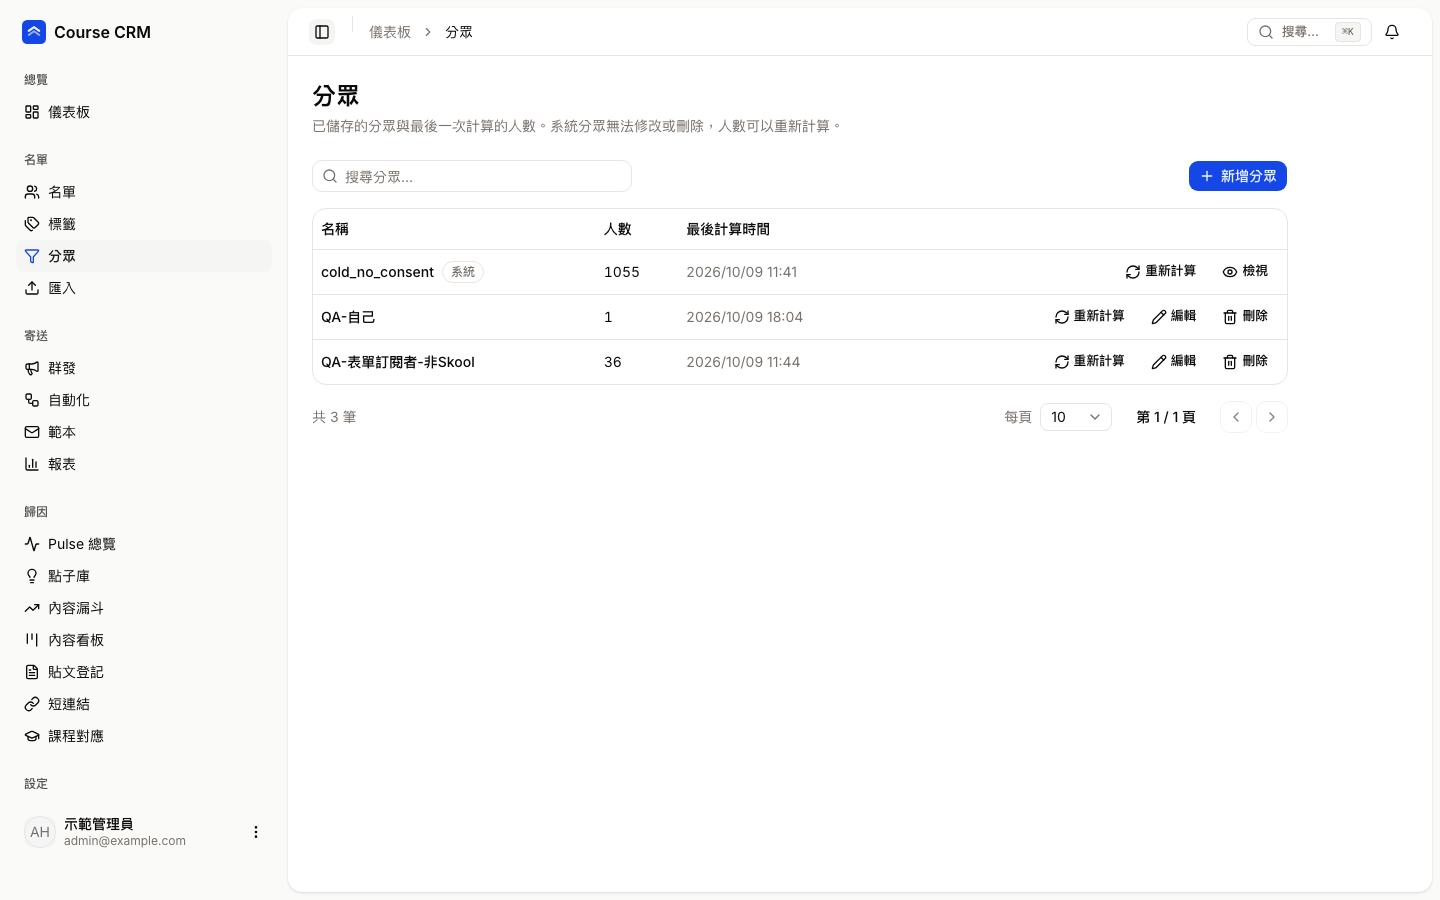The image size is (1440, 900).
Task: Open 標籤 tags page
Action: pyautogui.click(x=144, y=224)
